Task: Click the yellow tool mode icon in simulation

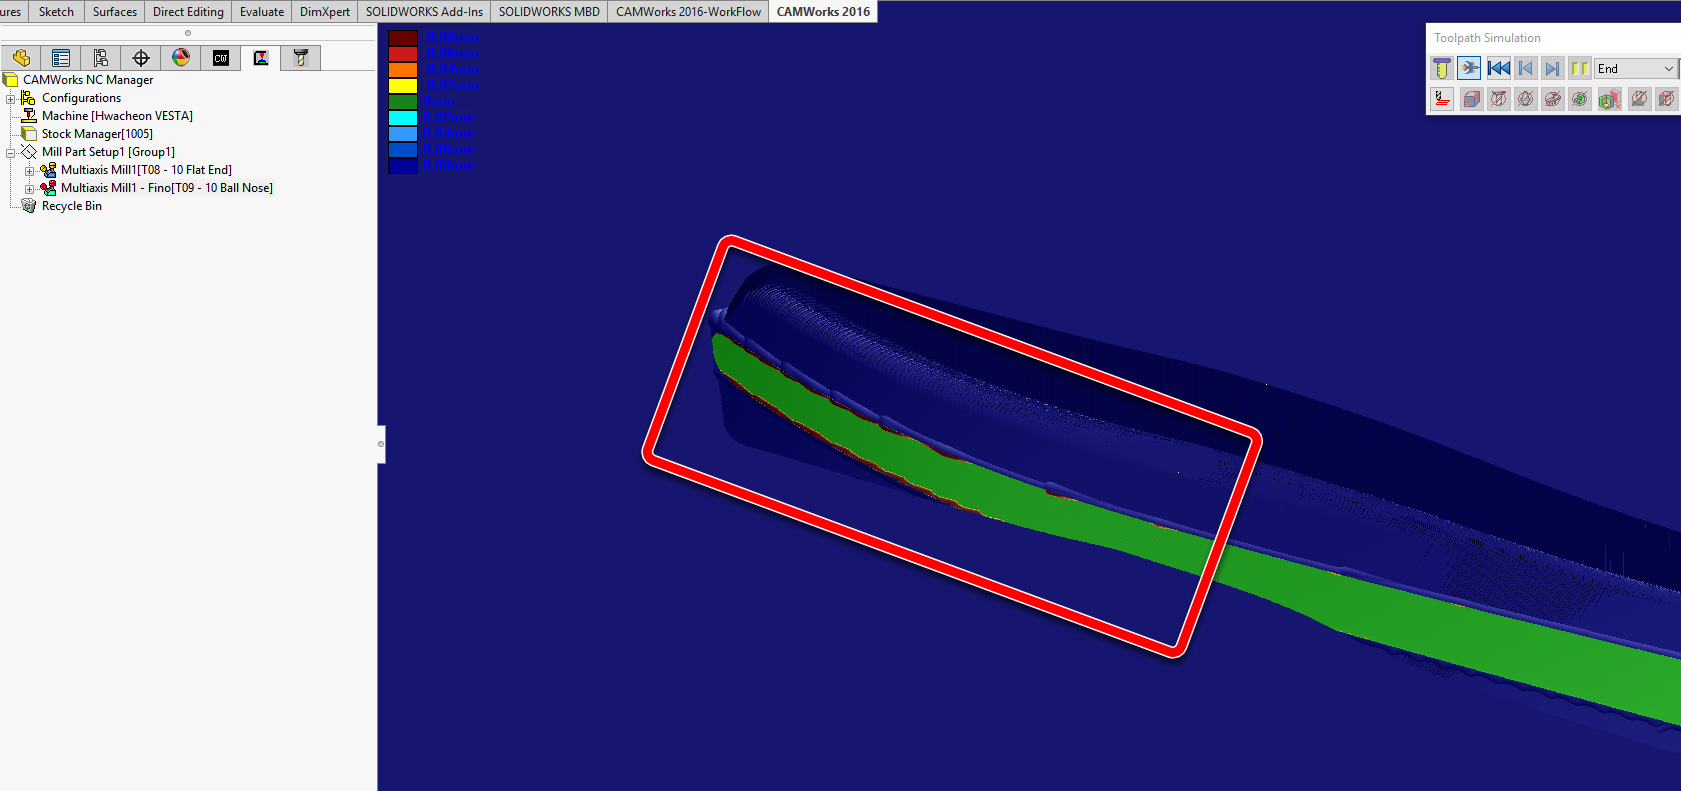Action: [x=1441, y=68]
